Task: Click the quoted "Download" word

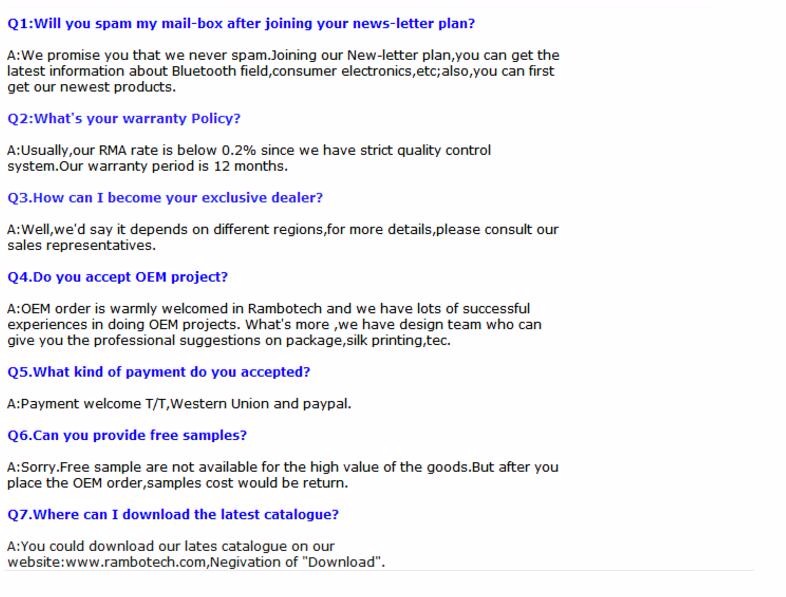Action: [353, 562]
